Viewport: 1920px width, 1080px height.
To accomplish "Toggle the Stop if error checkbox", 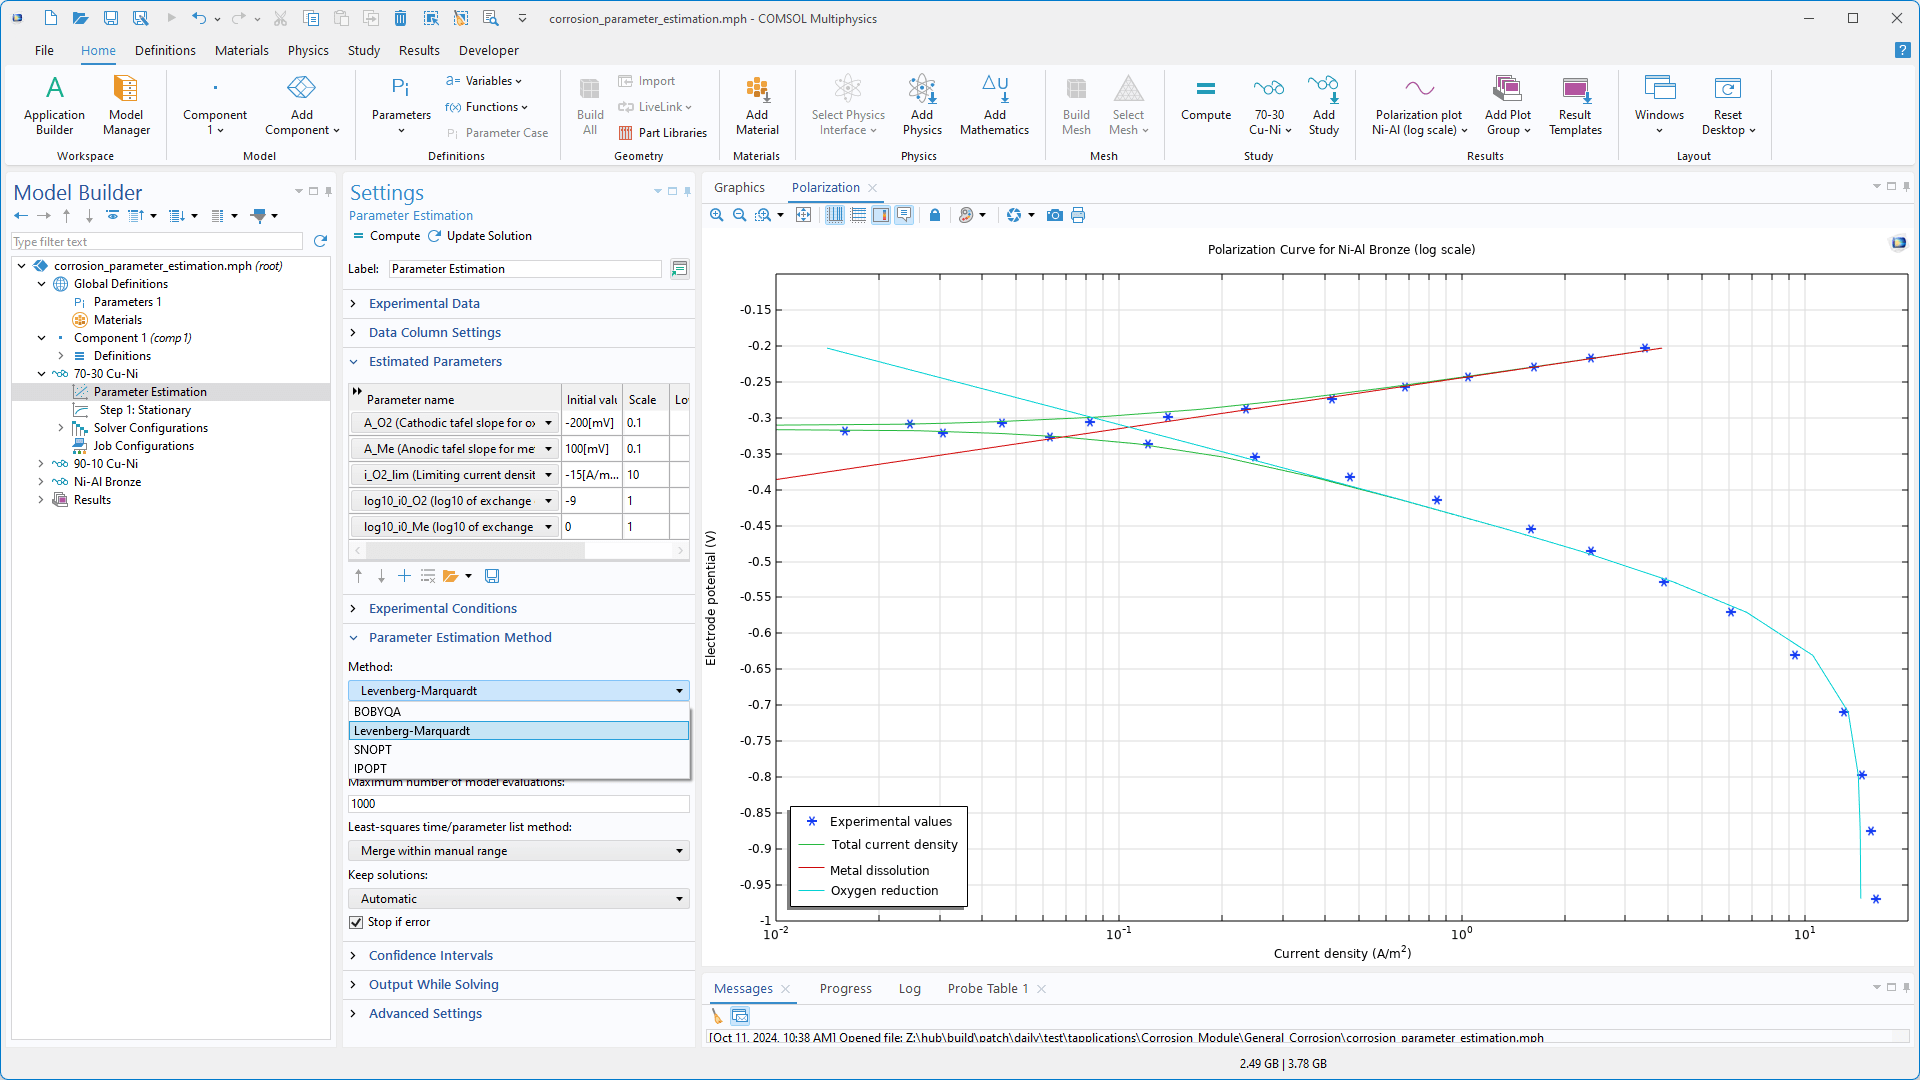I will [356, 922].
